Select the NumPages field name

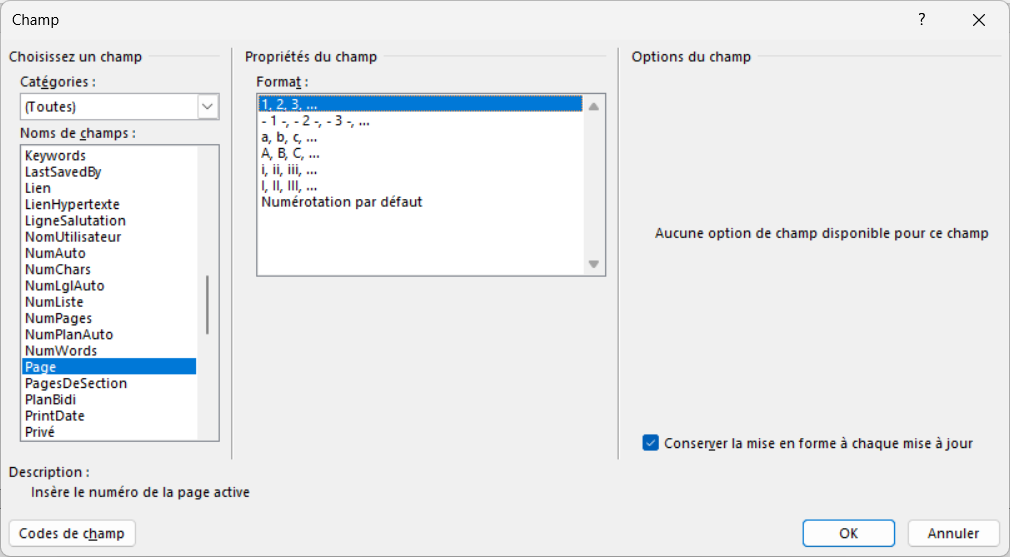[58, 318]
